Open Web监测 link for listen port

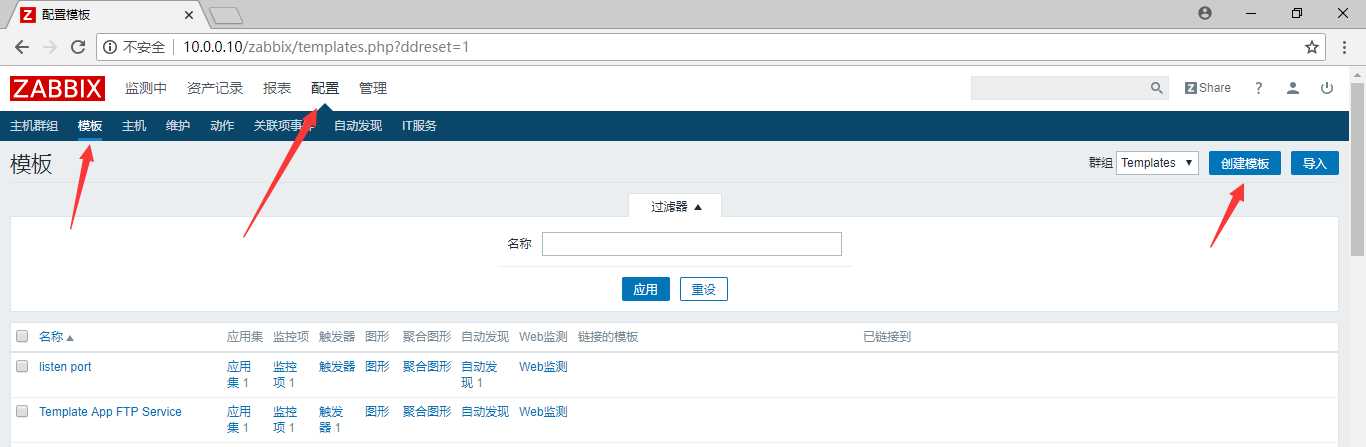click(x=543, y=367)
